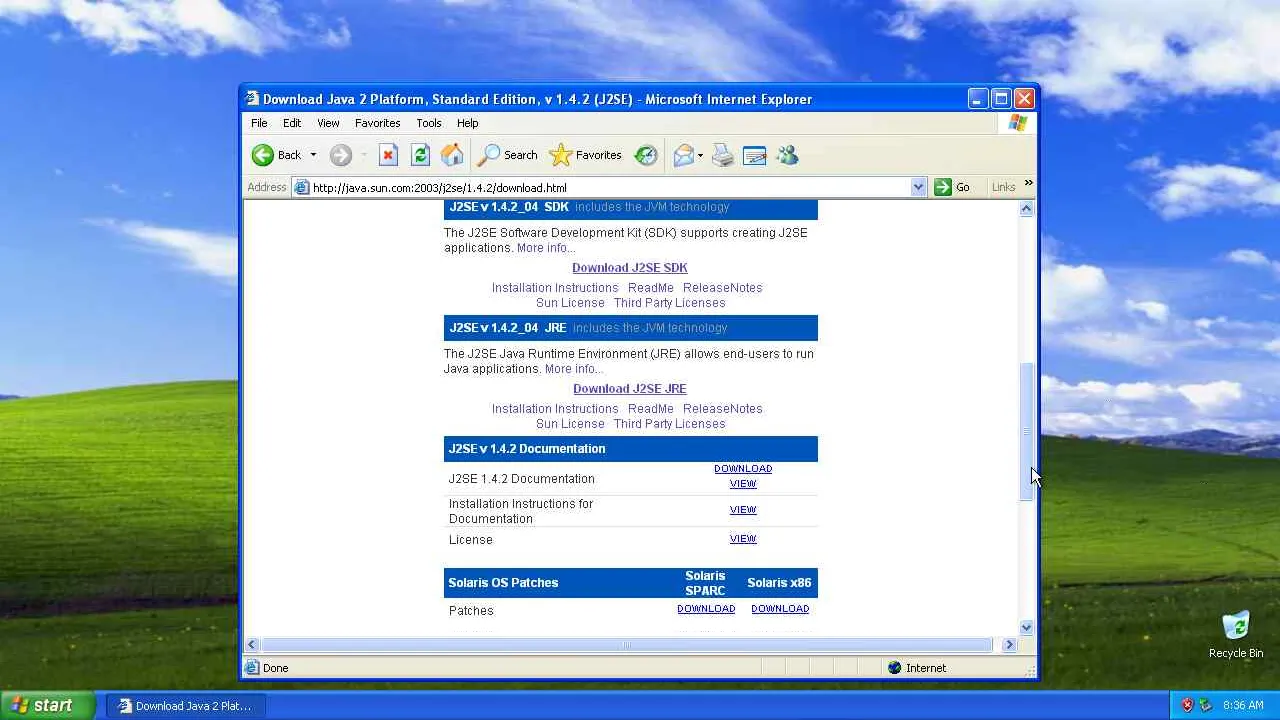This screenshot has height=720, width=1280.
Task: Click the Forward arrow icon in the toolbar
Action: coord(341,155)
